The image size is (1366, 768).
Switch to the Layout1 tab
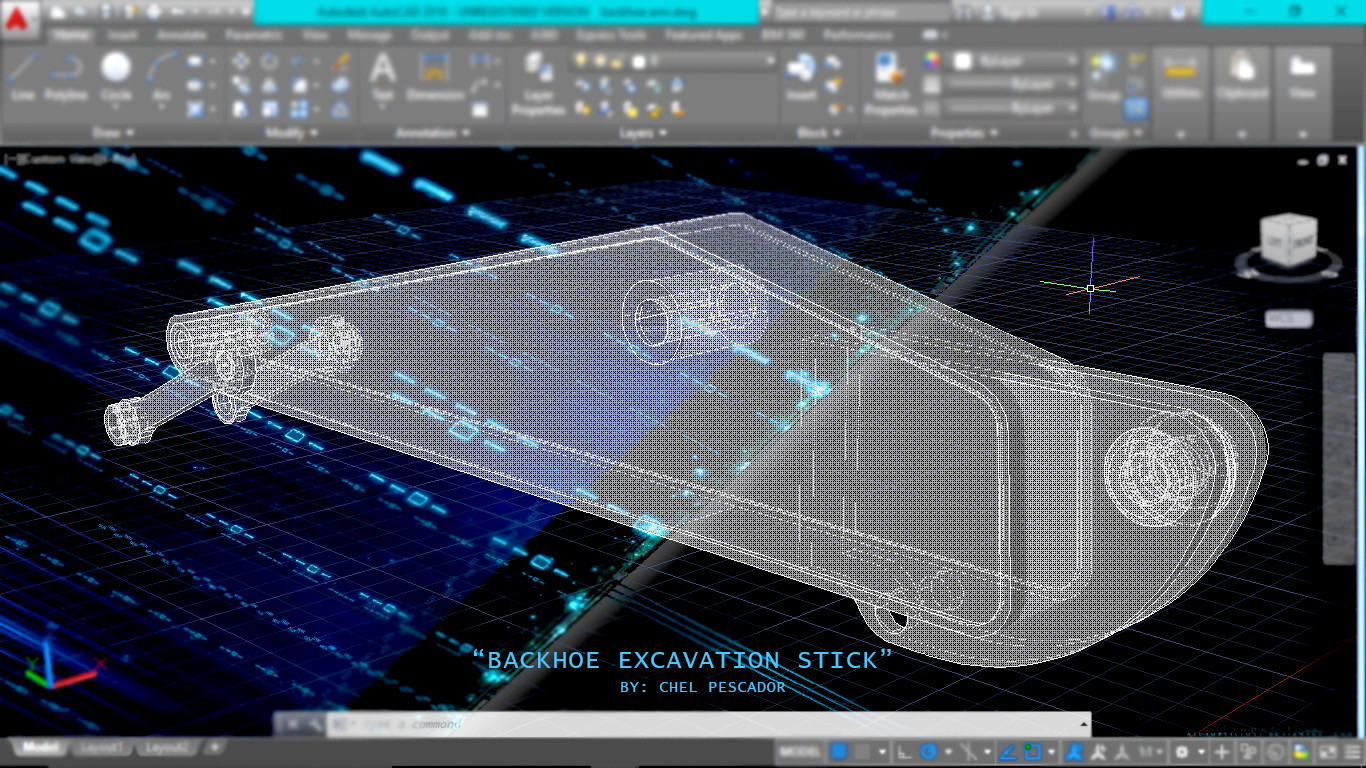pyautogui.click(x=102, y=746)
